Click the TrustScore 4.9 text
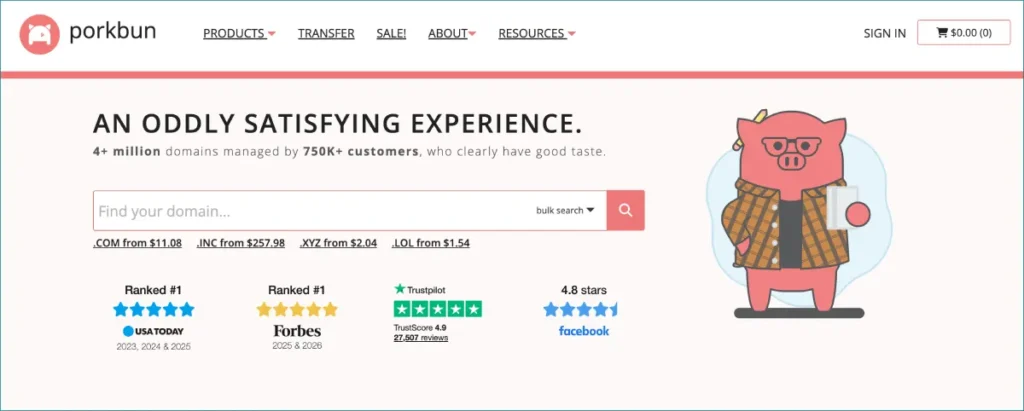Screen dimensions: 1024x411 point(420,327)
